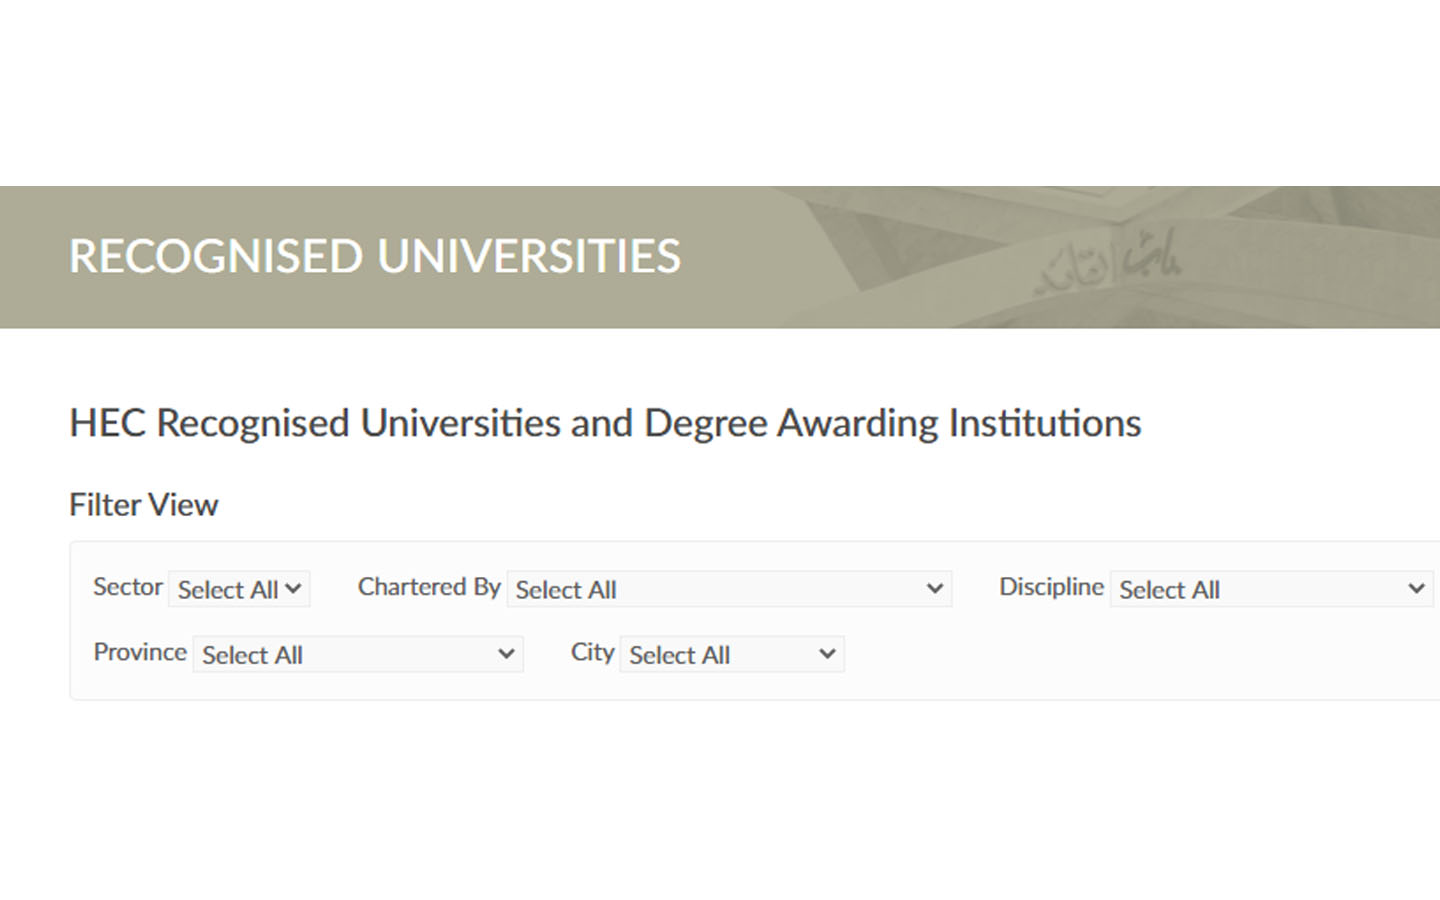Select the Select All text in City filter
This screenshot has height=900, width=1440.
[678, 655]
